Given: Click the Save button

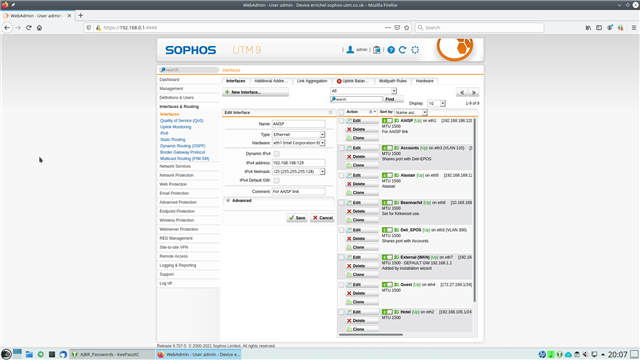Looking at the screenshot, I should (x=297, y=218).
